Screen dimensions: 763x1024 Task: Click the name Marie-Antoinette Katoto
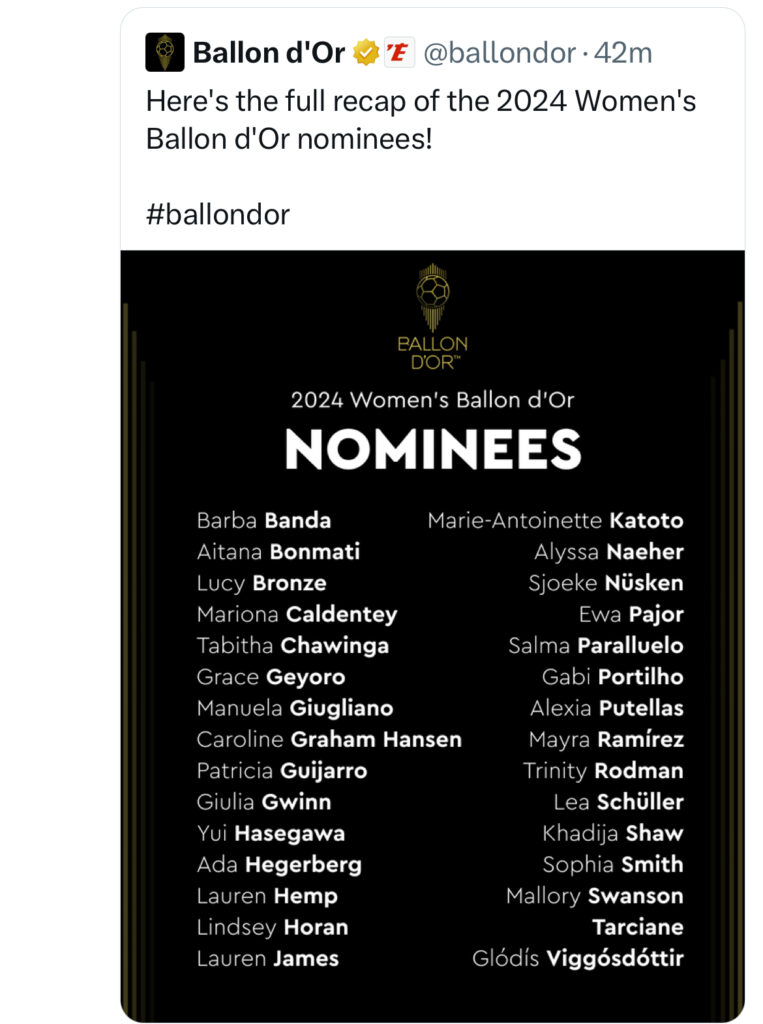555,520
